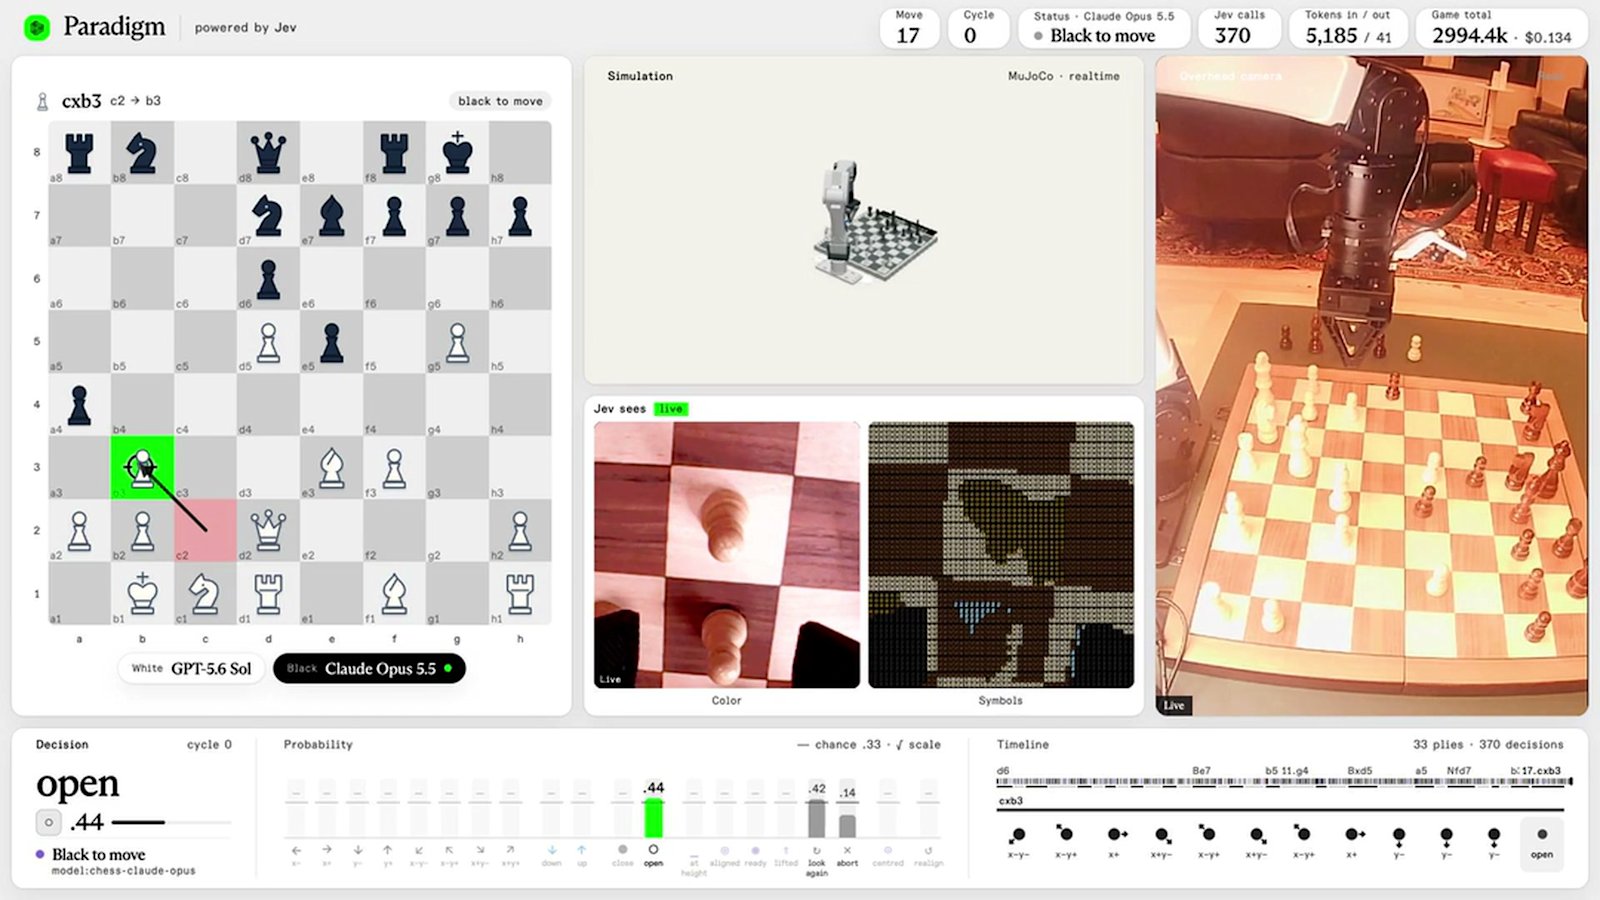The width and height of the screenshot is (1600, 900).
Task: Click the grey .42 look again probability bar
Action: click(x=817, y=819)
